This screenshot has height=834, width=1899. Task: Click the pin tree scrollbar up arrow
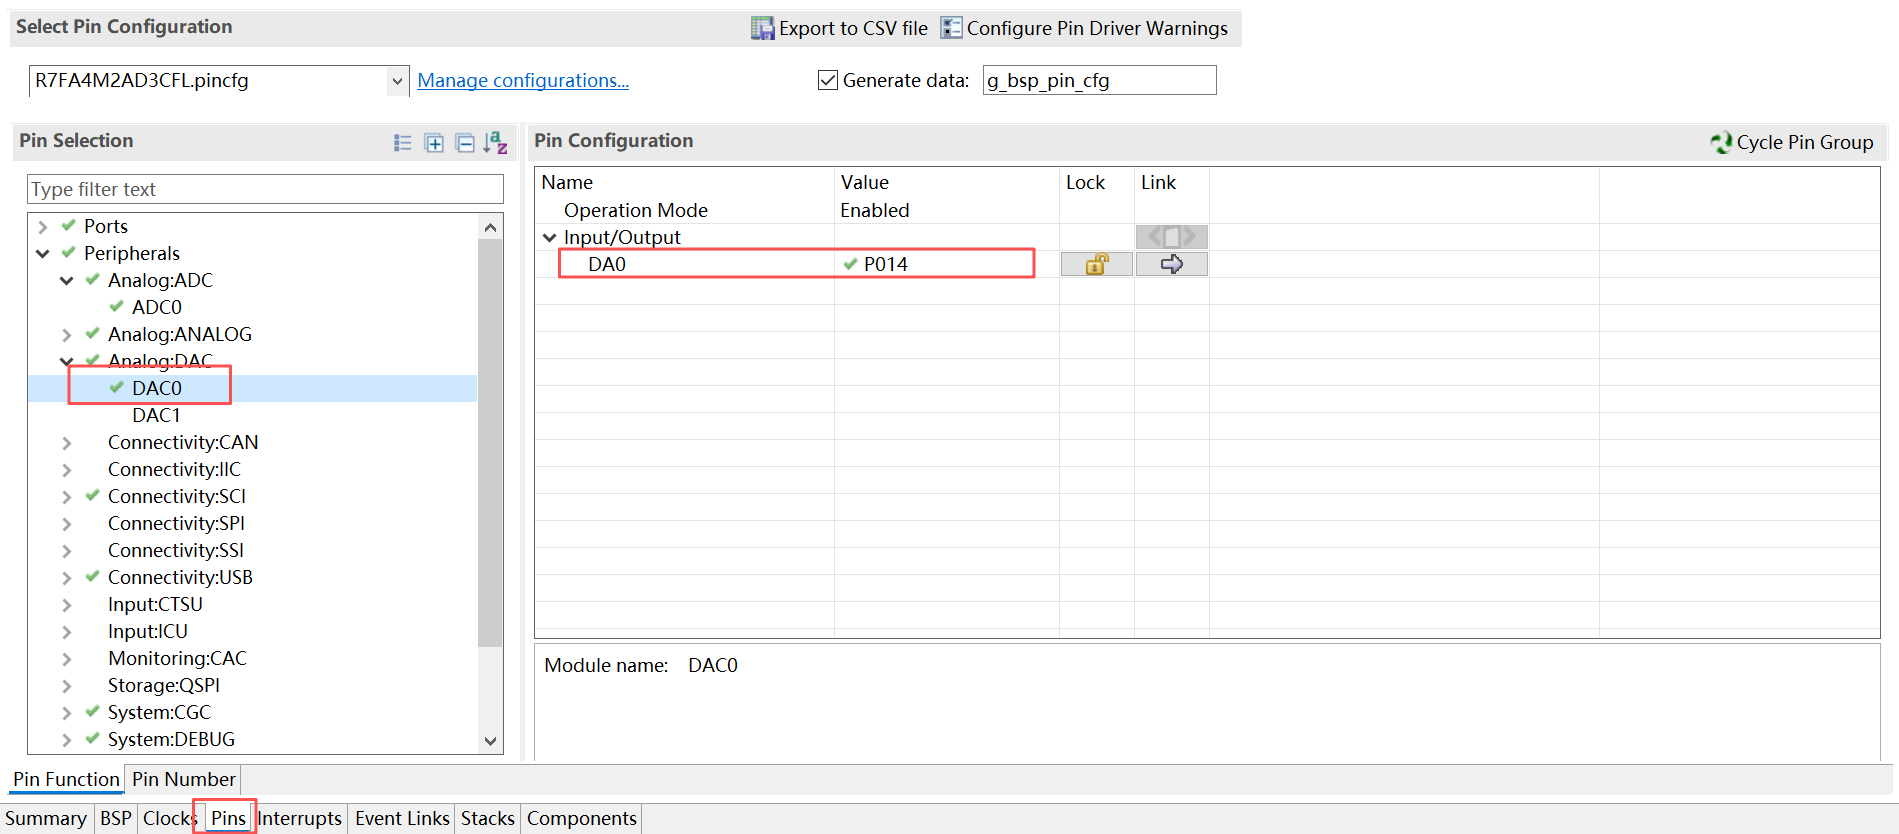490,227
